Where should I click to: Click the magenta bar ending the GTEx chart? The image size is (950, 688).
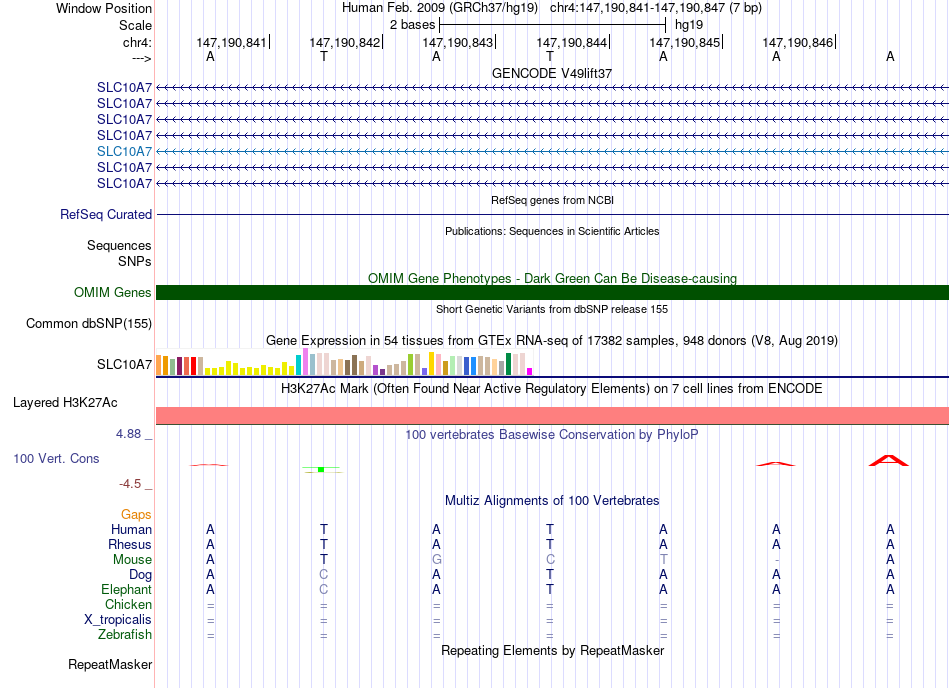(530, 371)
